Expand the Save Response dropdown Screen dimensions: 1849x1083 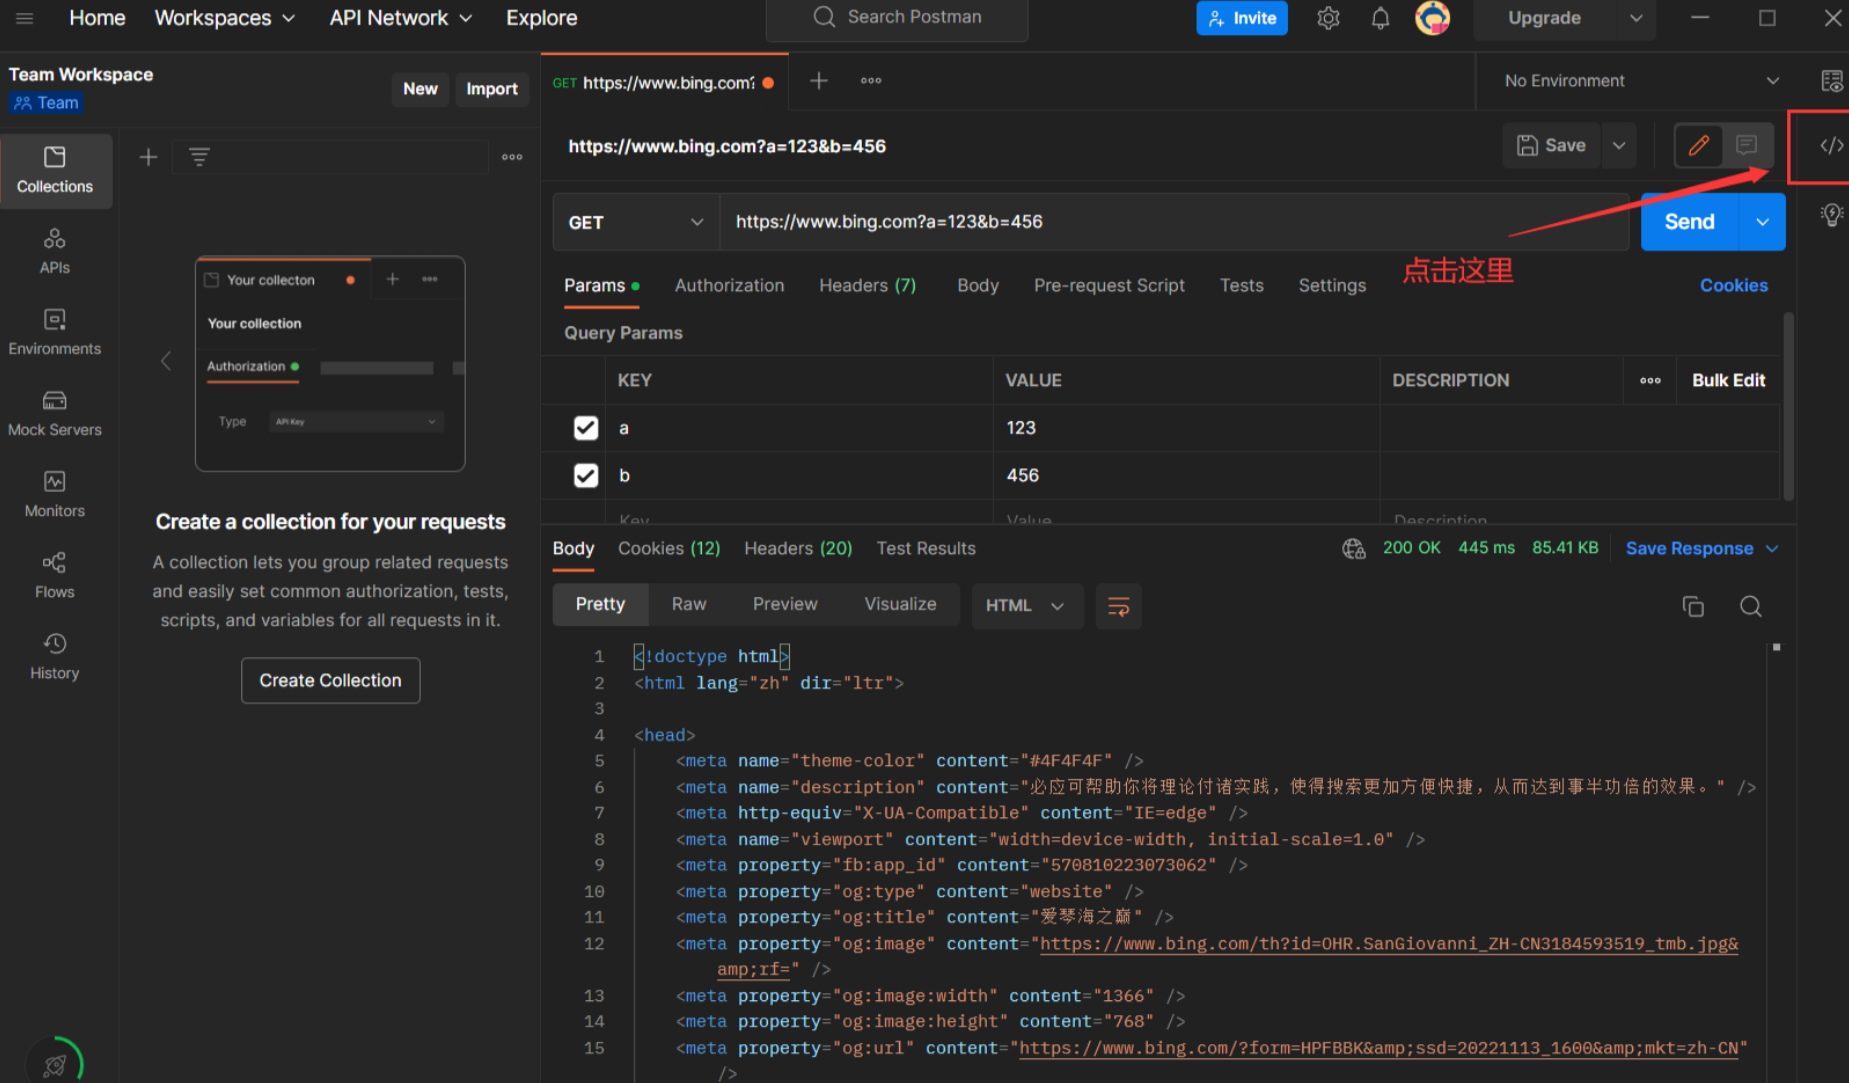point(1701,548)
